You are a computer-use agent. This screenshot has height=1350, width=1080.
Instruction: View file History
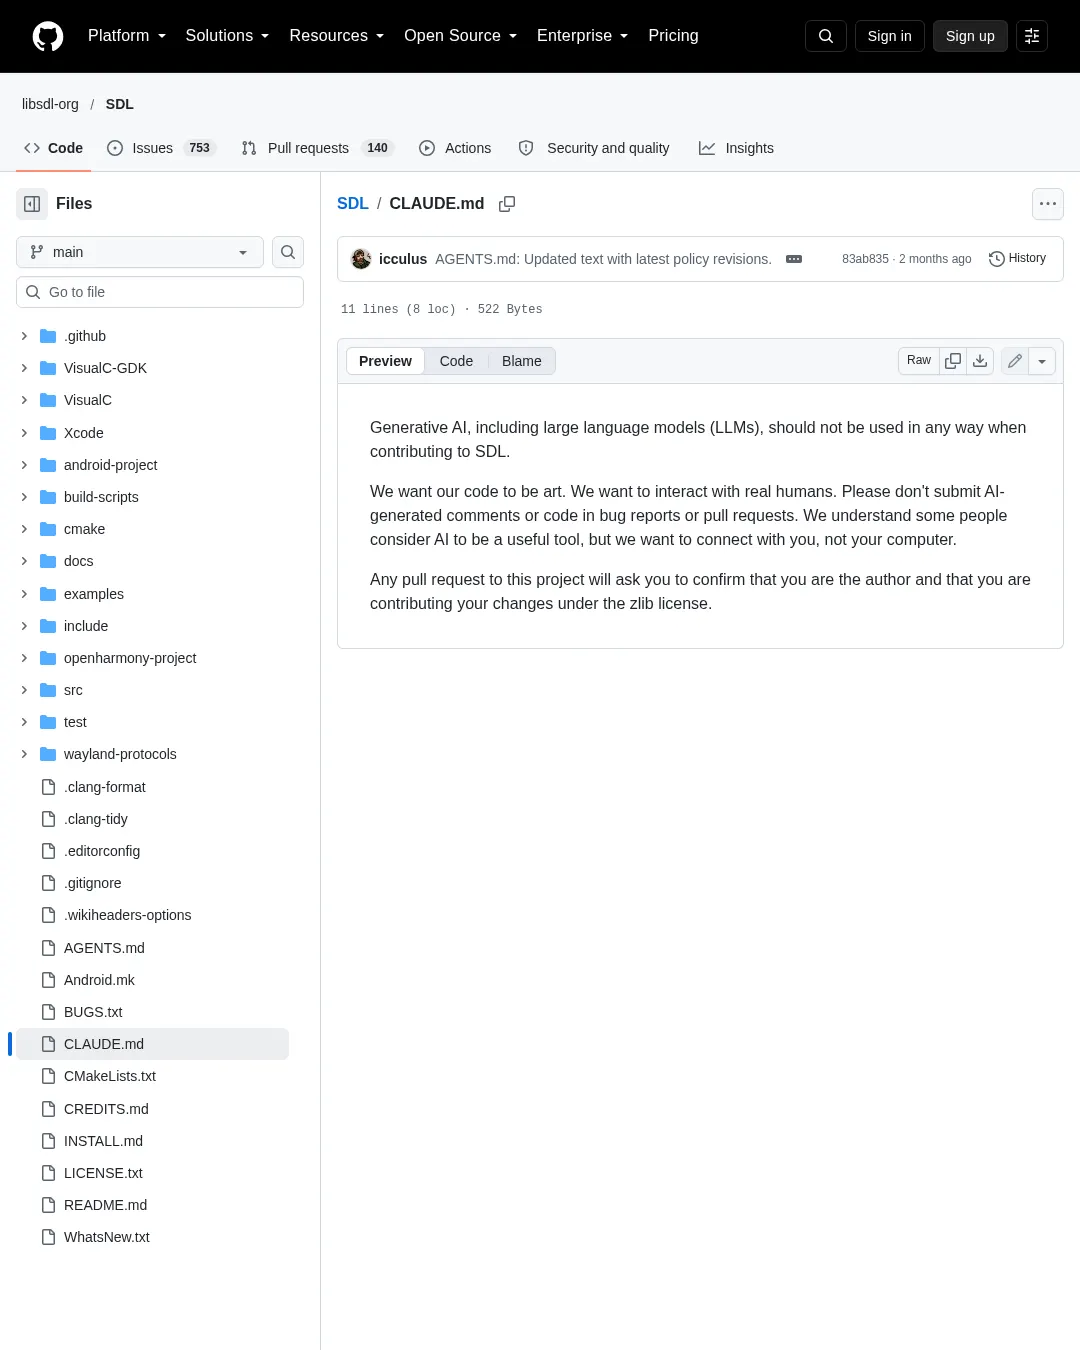pos(1017,259)
